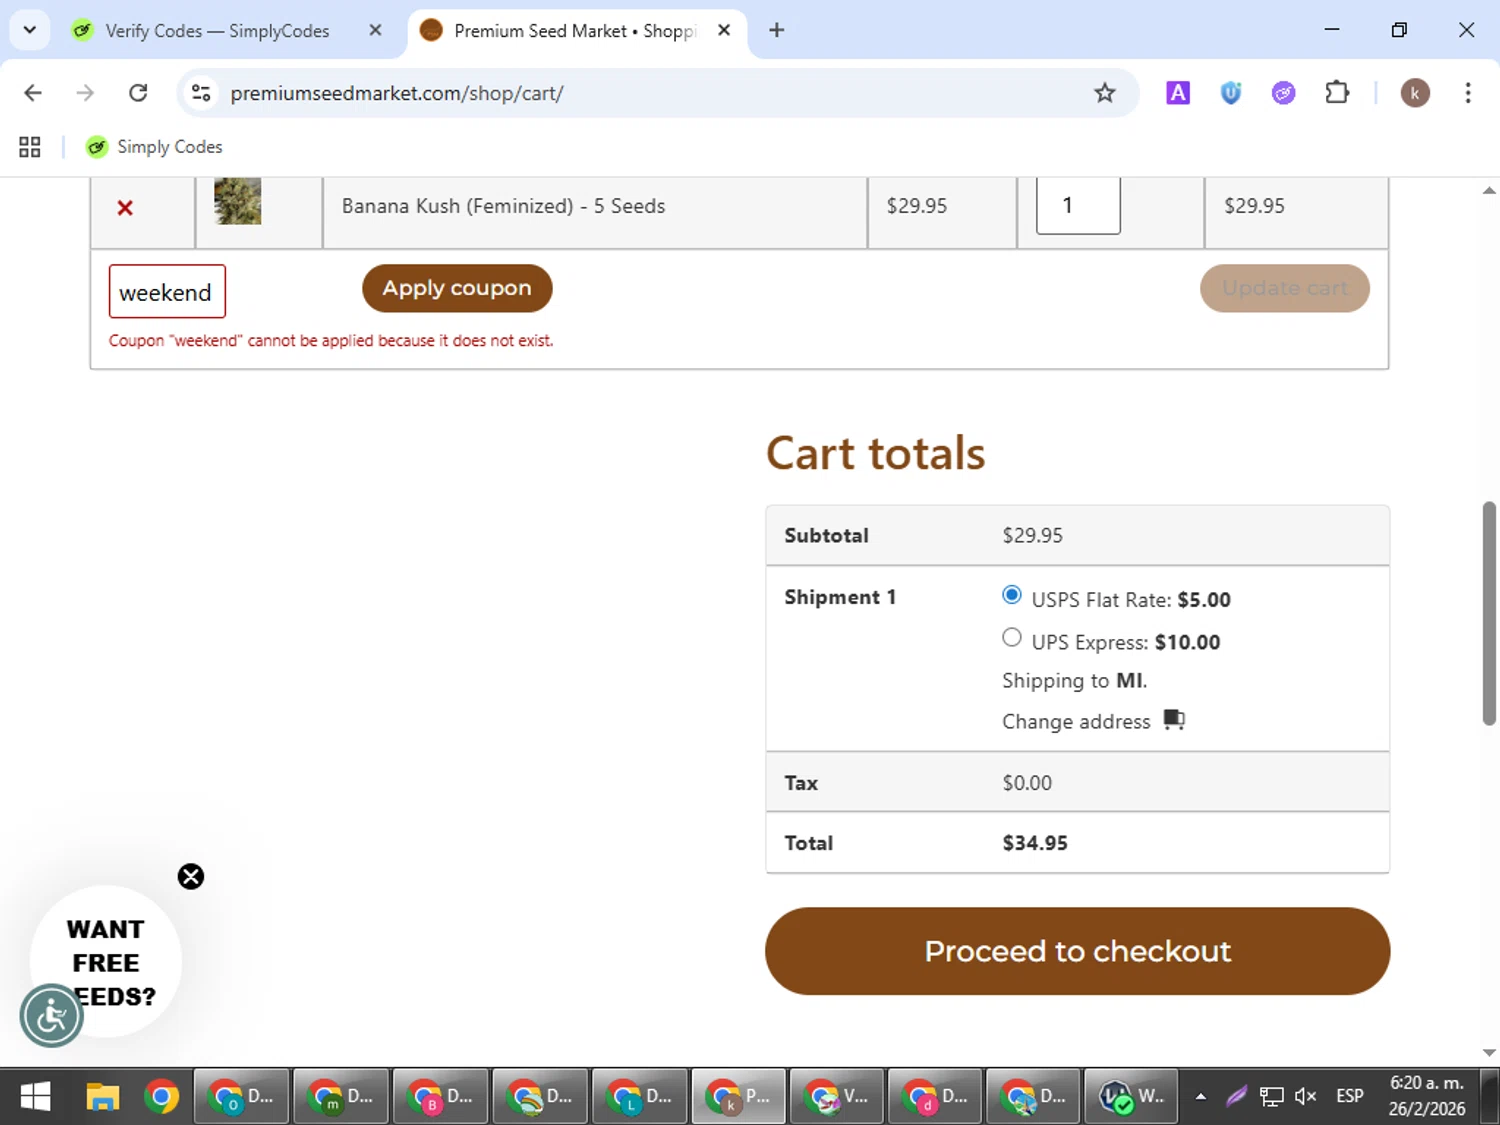
Task: Click the feather pen tray icon
Action: tap(1236, 1097)
